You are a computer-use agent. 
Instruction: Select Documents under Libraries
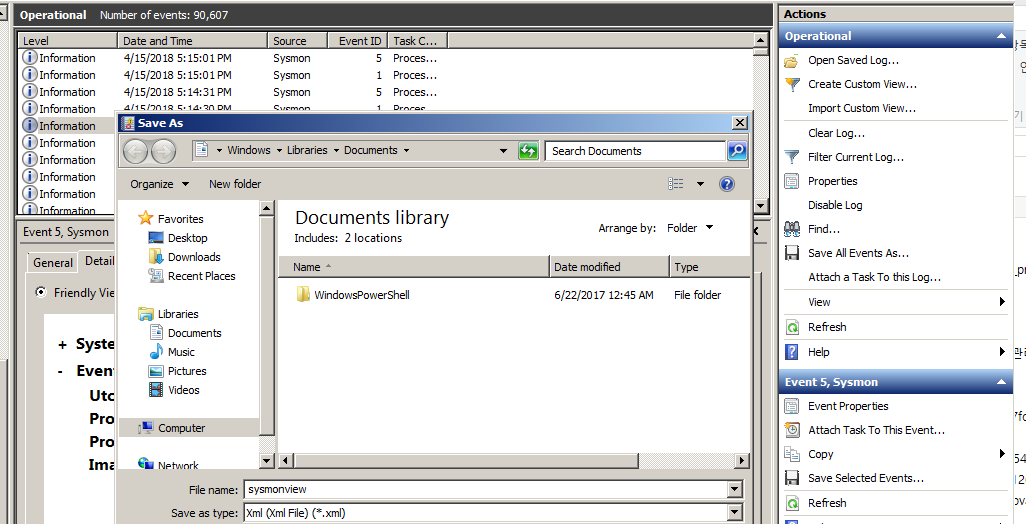pos(194,333)
